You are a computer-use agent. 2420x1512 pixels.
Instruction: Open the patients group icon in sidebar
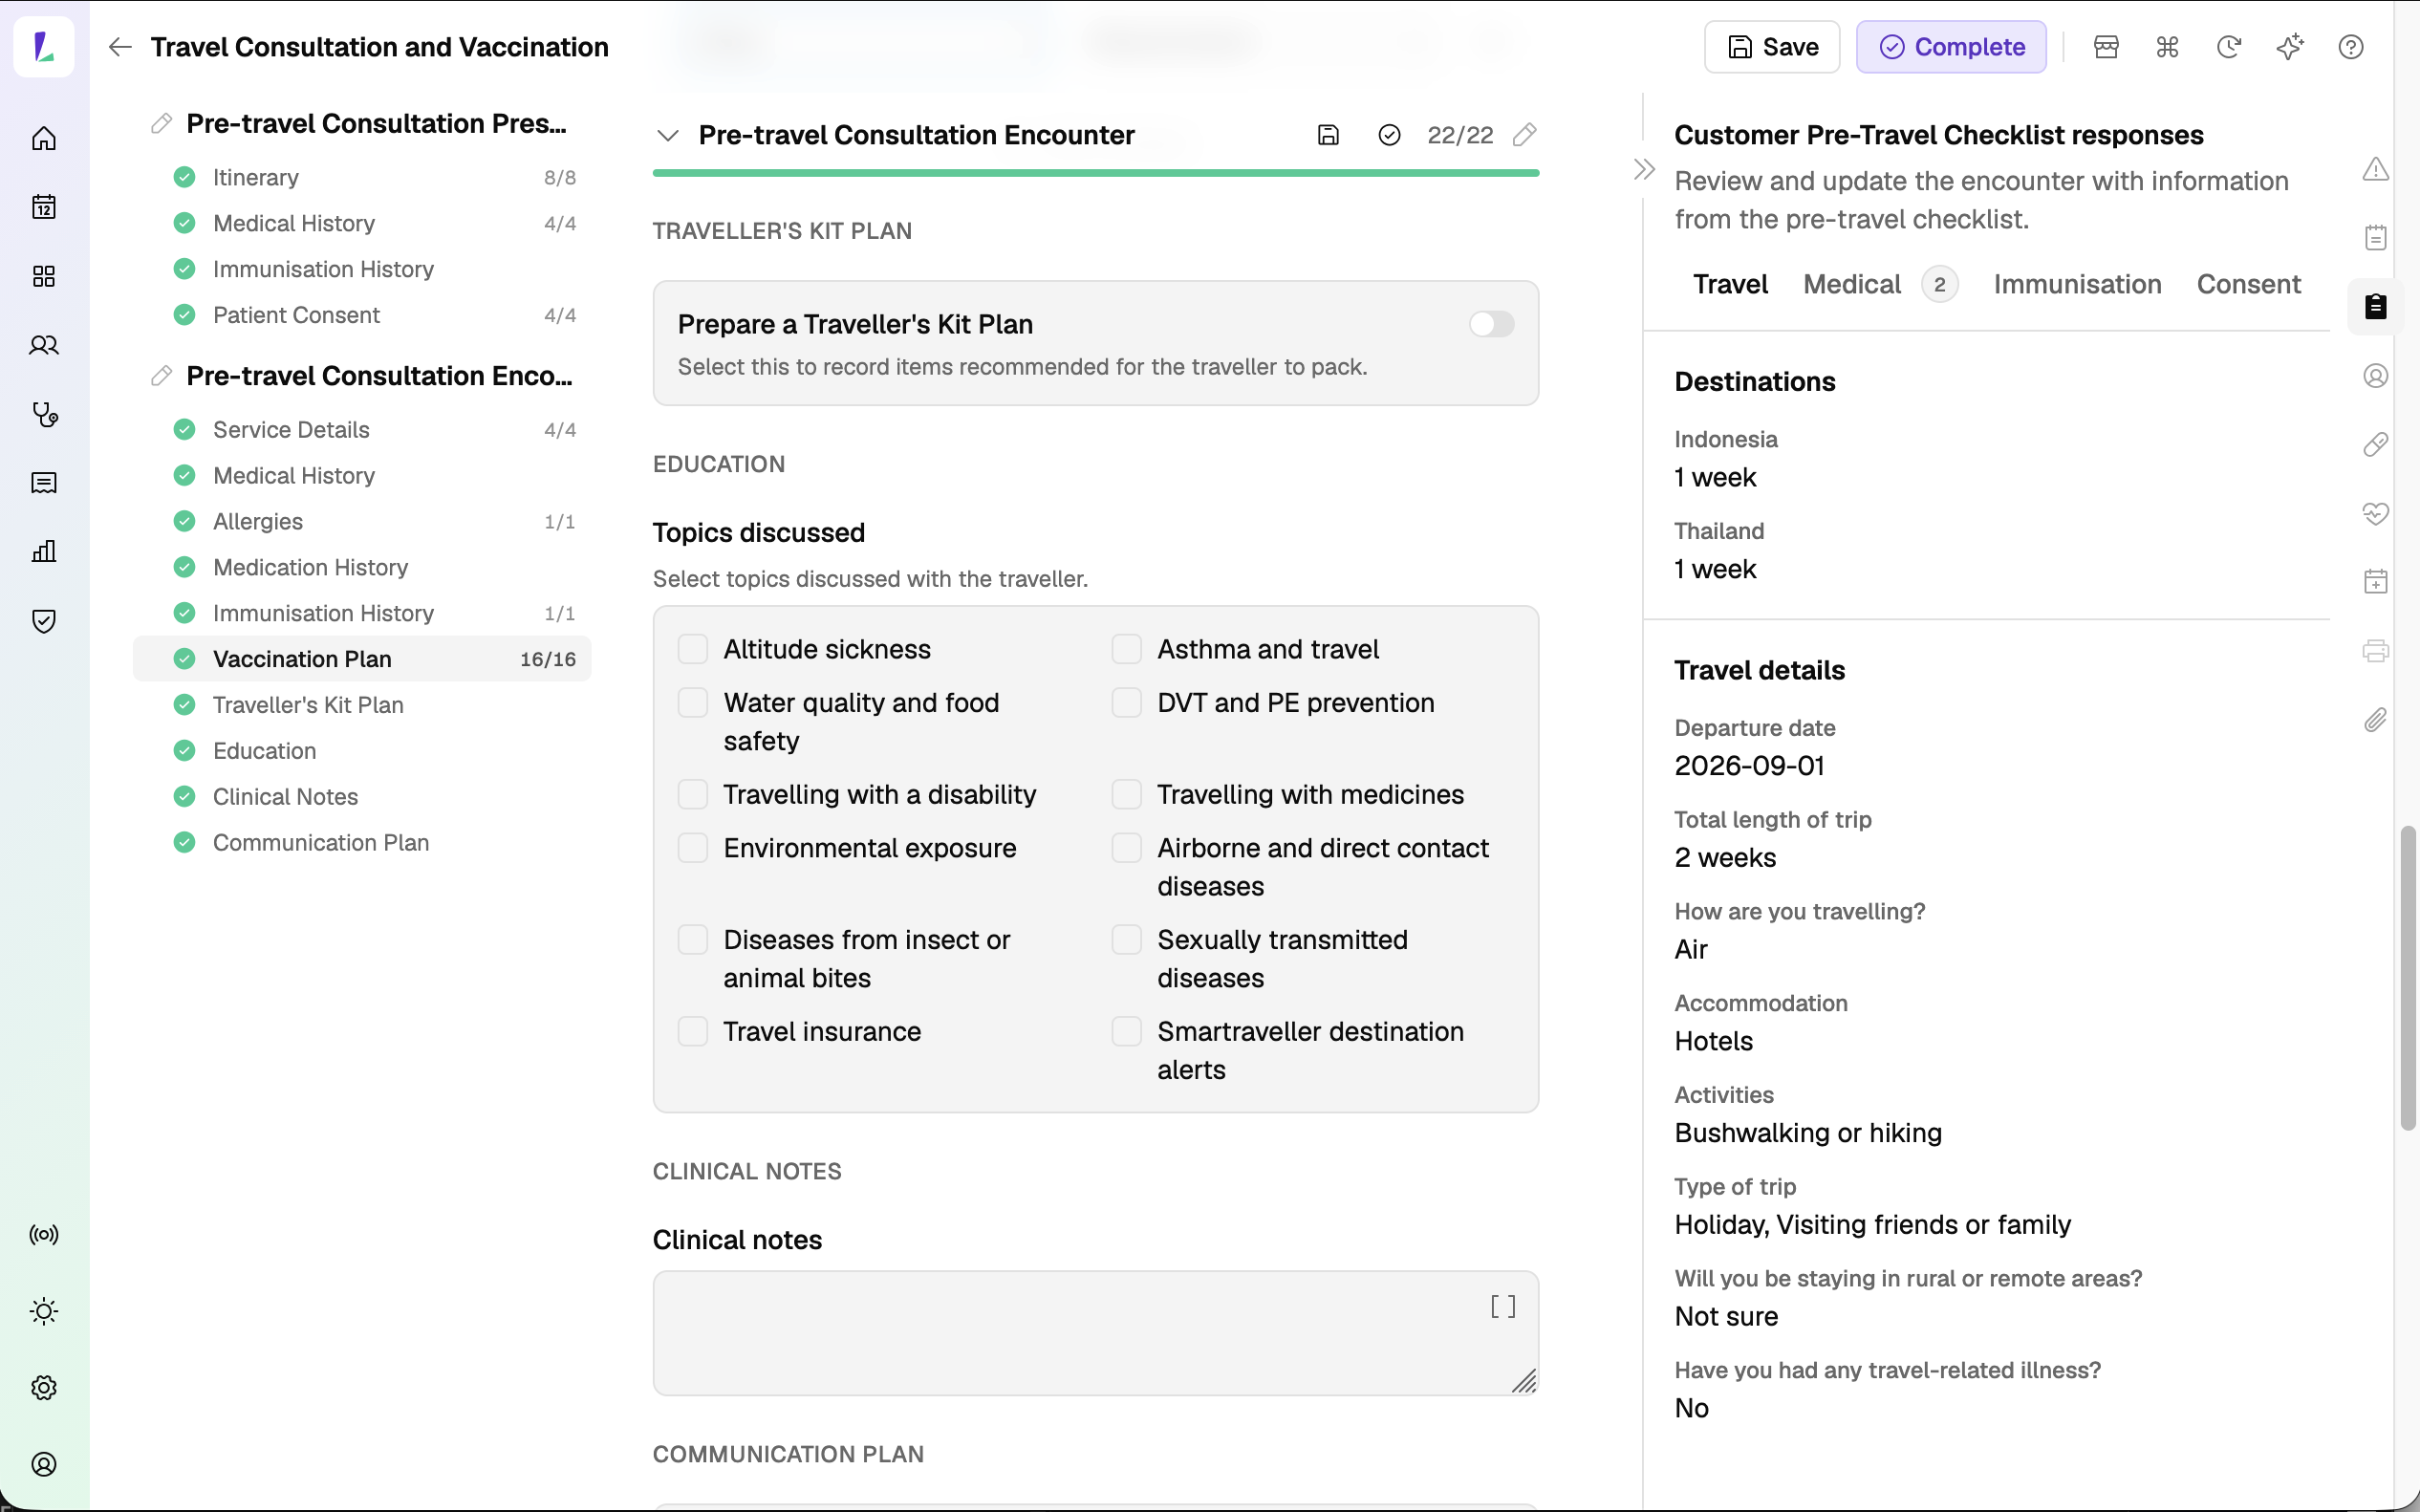point(44,345)
